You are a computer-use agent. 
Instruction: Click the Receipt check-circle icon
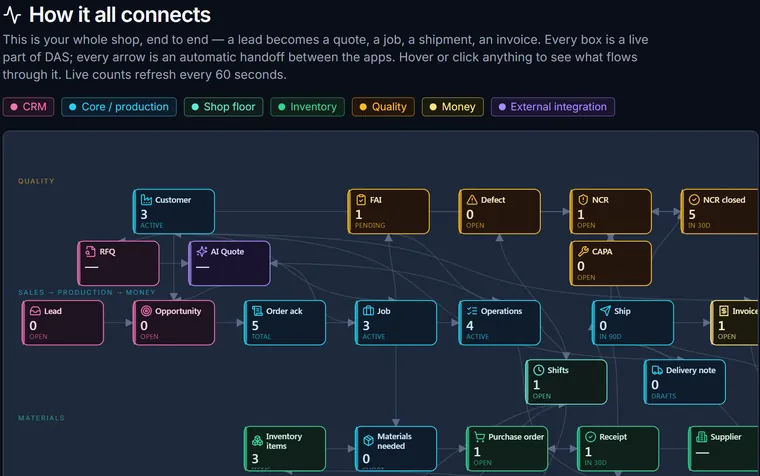590,437
